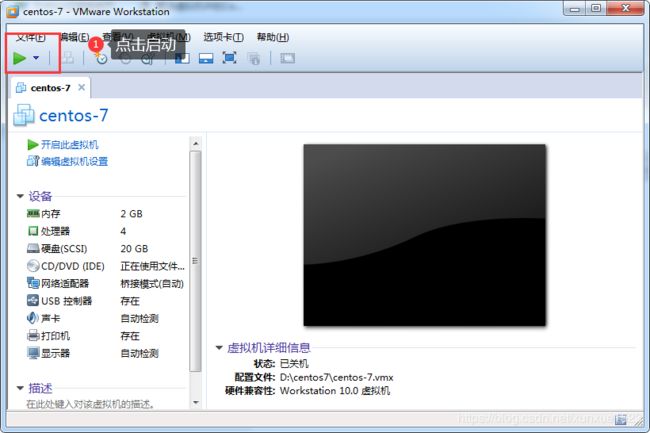Image resolution: width=650 pixels, height=433 pixels.
Task: Click the CD/DVD (IDE) disc icon
Action: (33, 266)
